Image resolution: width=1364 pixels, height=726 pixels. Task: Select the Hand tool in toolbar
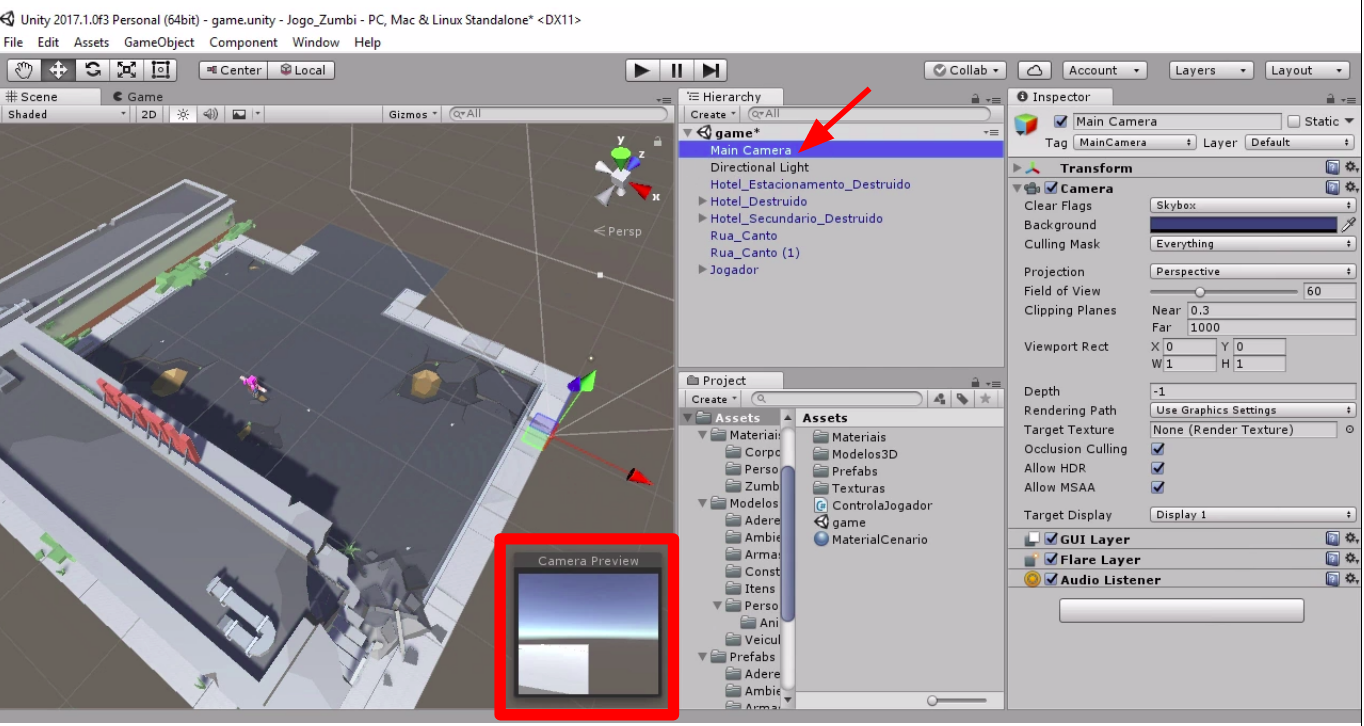coord(24,70)
